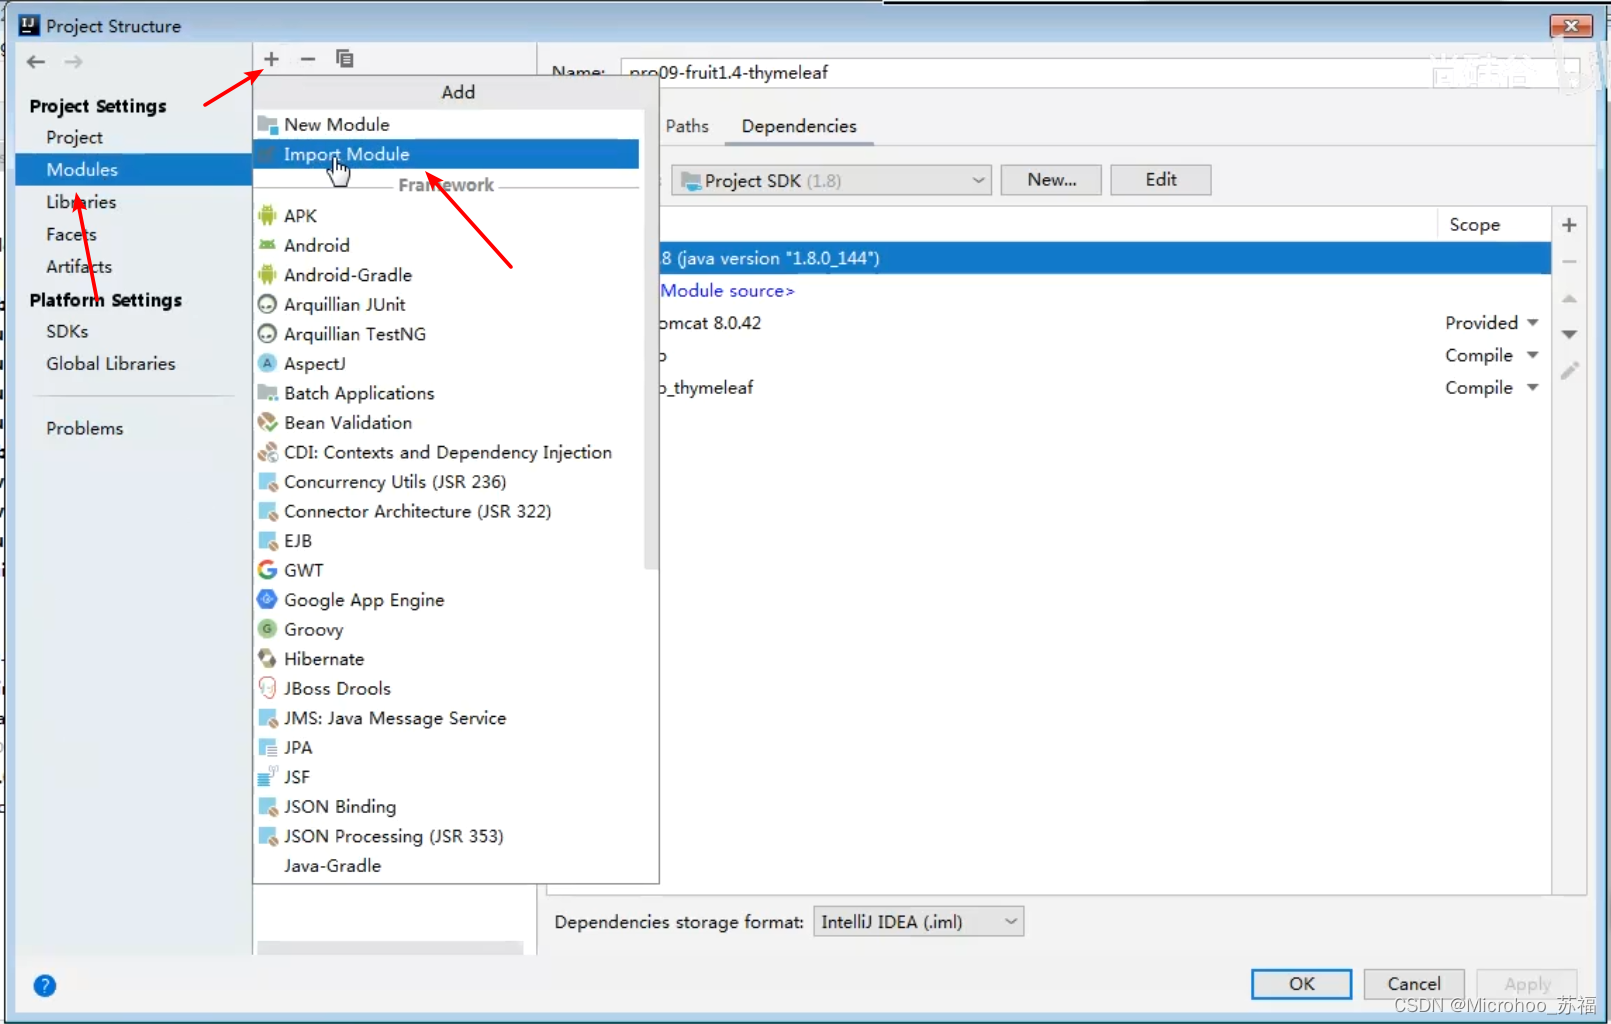Select APK framework entry

pos(446,216)
